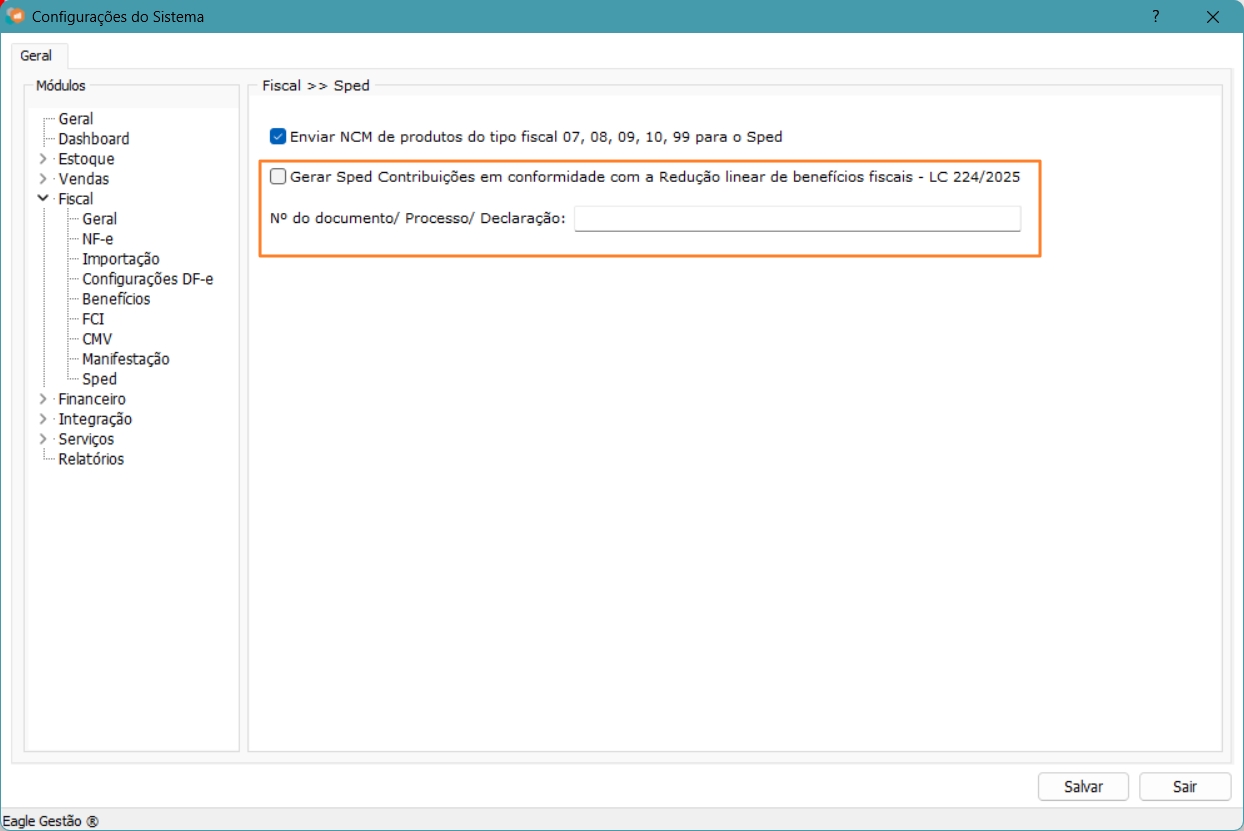Open Importação under Fiscal
This screenshot has height=831, width=1244.
(121, 259)
